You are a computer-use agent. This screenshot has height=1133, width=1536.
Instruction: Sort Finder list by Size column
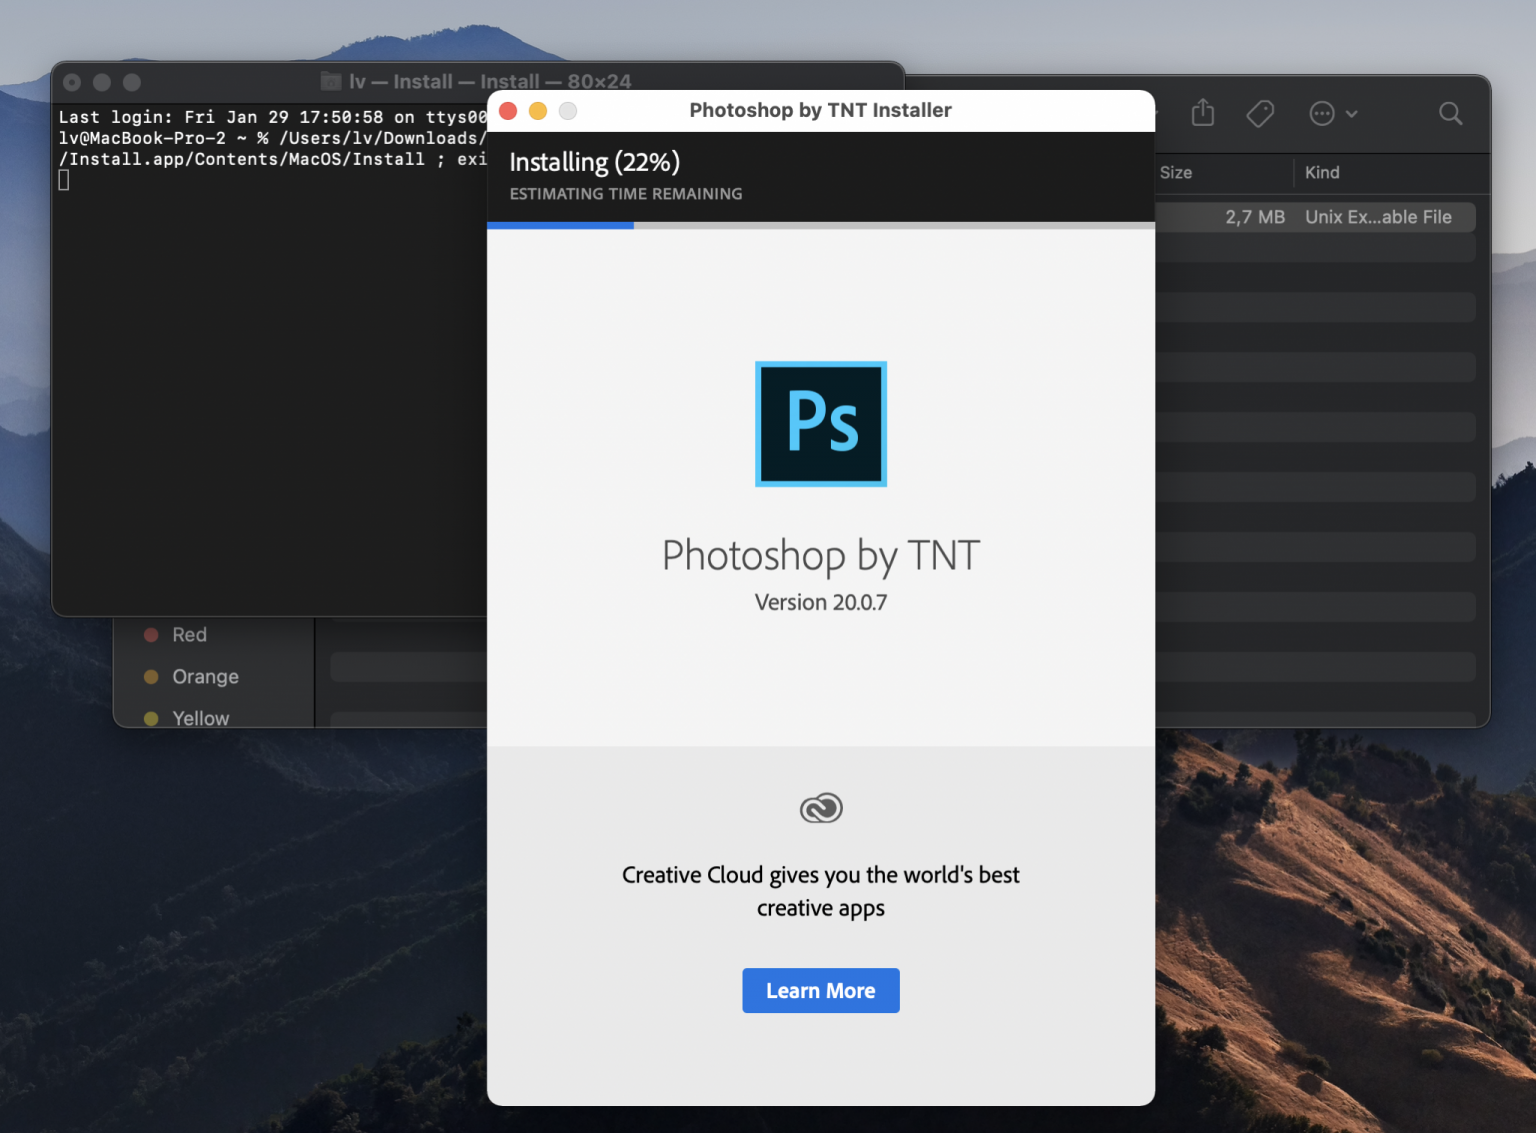tap(1176, 172)
